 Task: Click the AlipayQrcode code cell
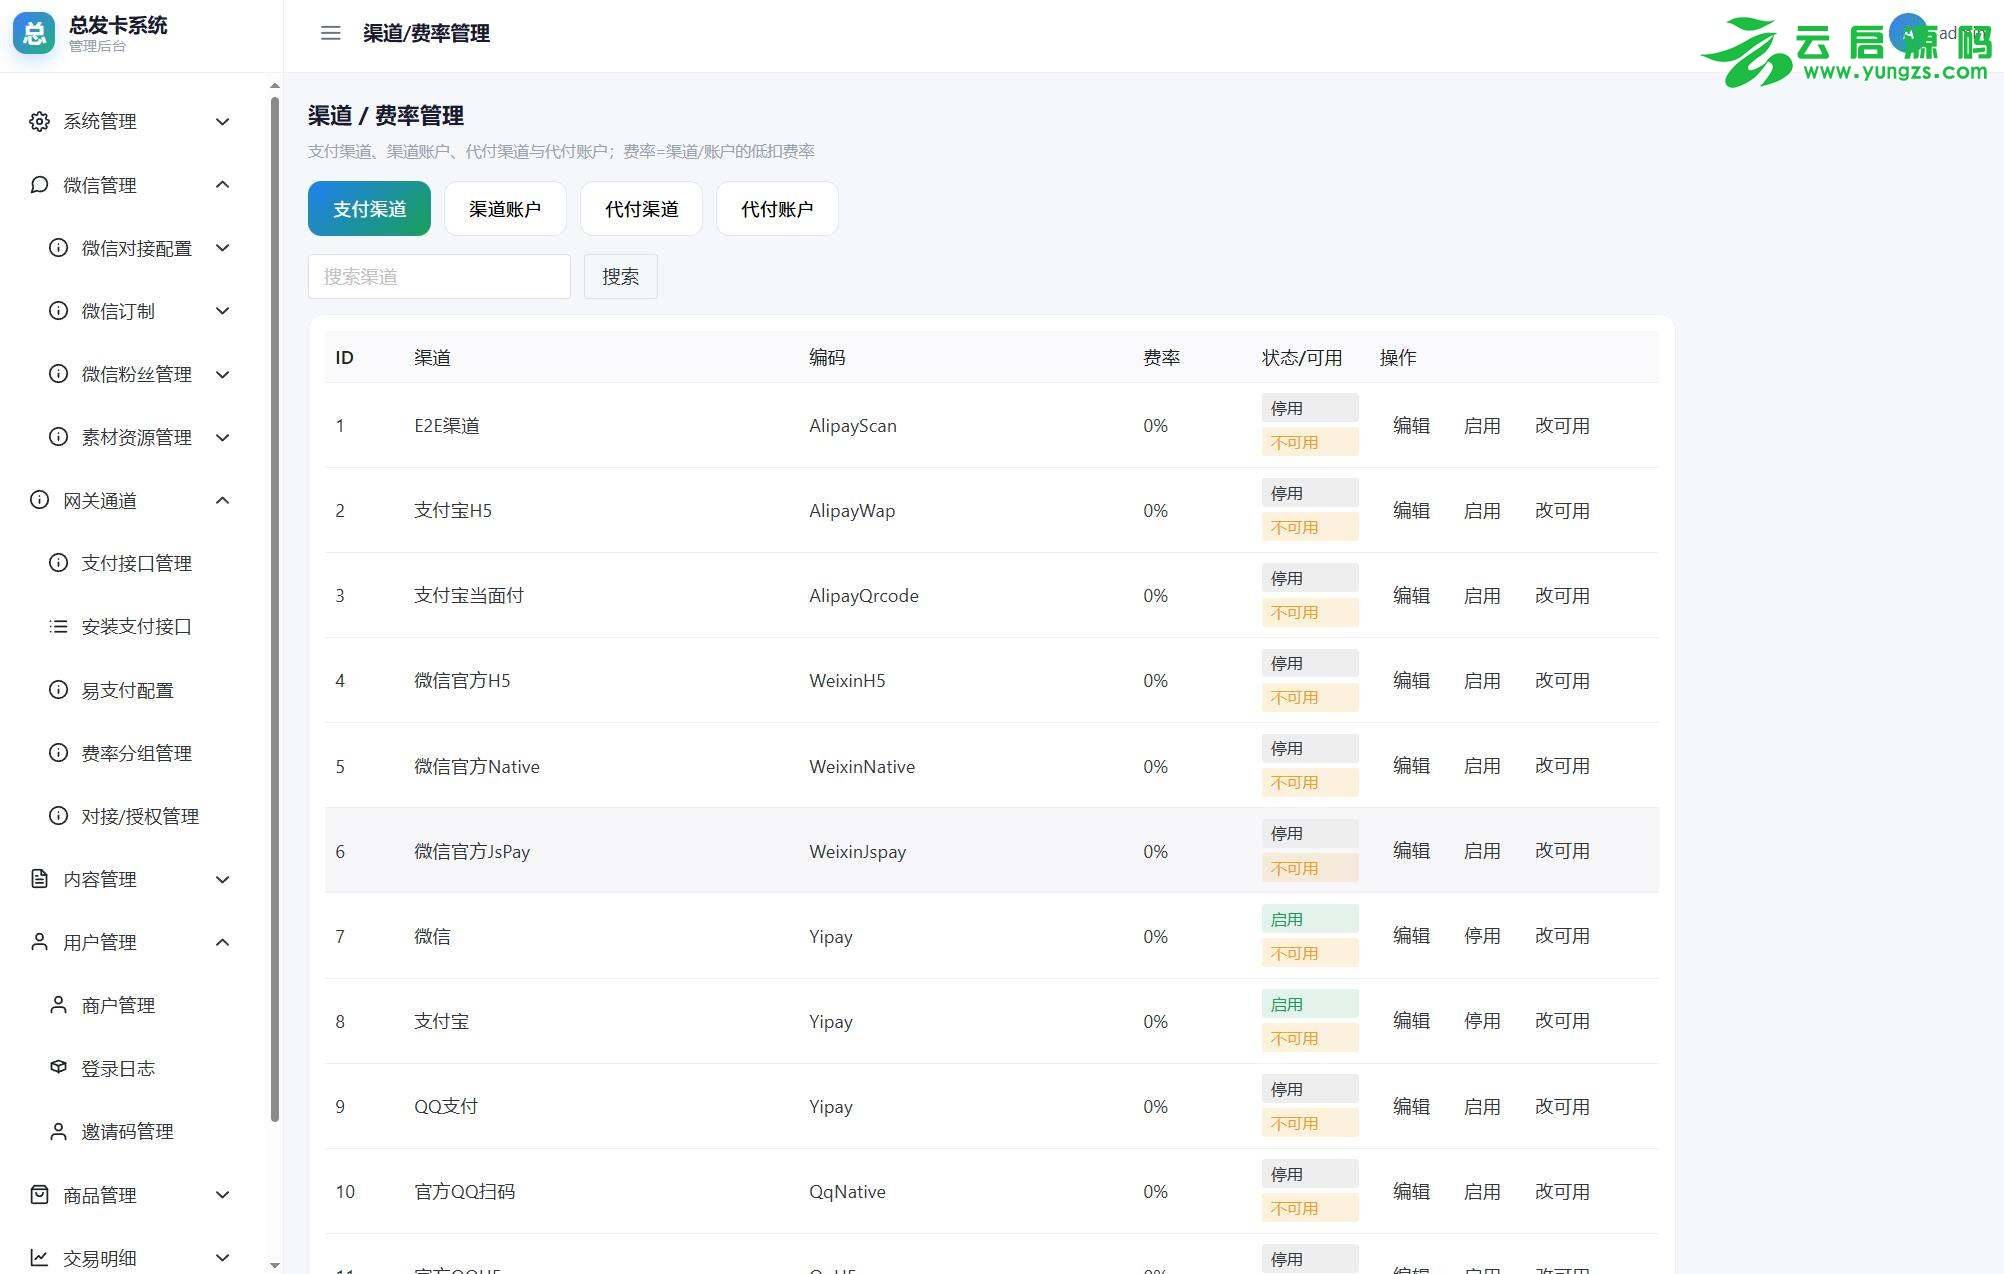pos(864,596)
